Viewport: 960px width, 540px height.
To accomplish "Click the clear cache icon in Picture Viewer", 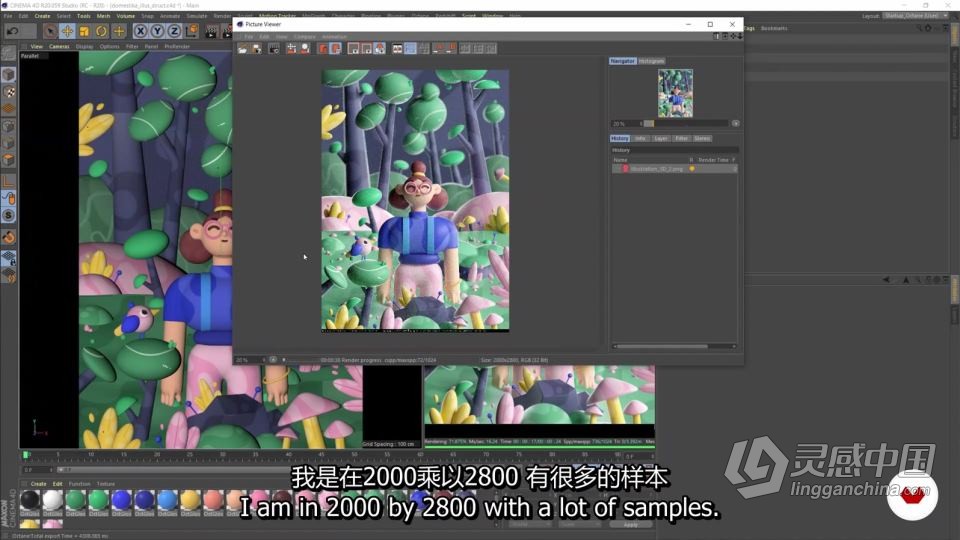I will [x=304, y=48].
